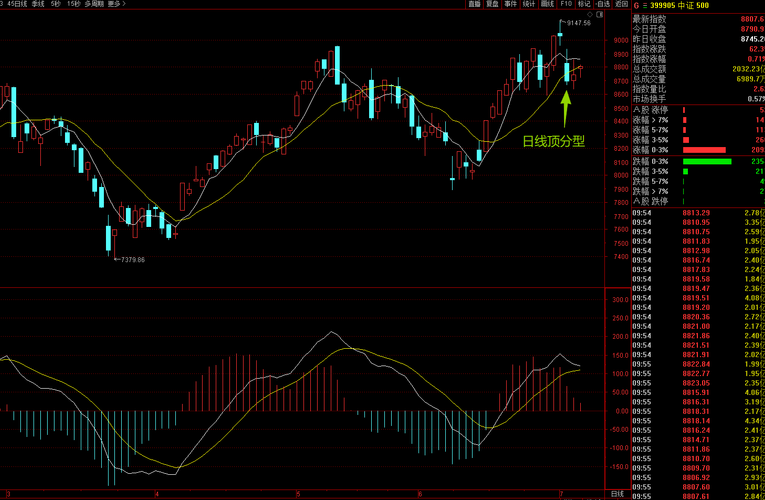Click the red G icon in quote header
Screen dimensions: 765x500
click(x=636, y=5)
